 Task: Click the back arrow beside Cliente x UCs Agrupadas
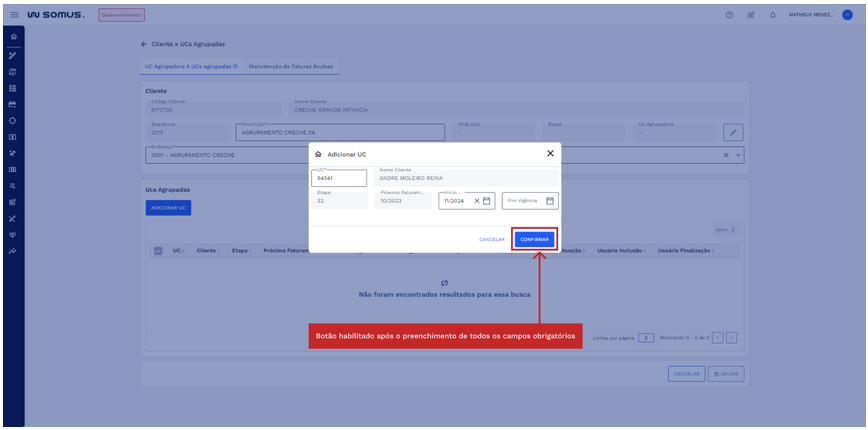pyautogui.click(x=144, y=44)
